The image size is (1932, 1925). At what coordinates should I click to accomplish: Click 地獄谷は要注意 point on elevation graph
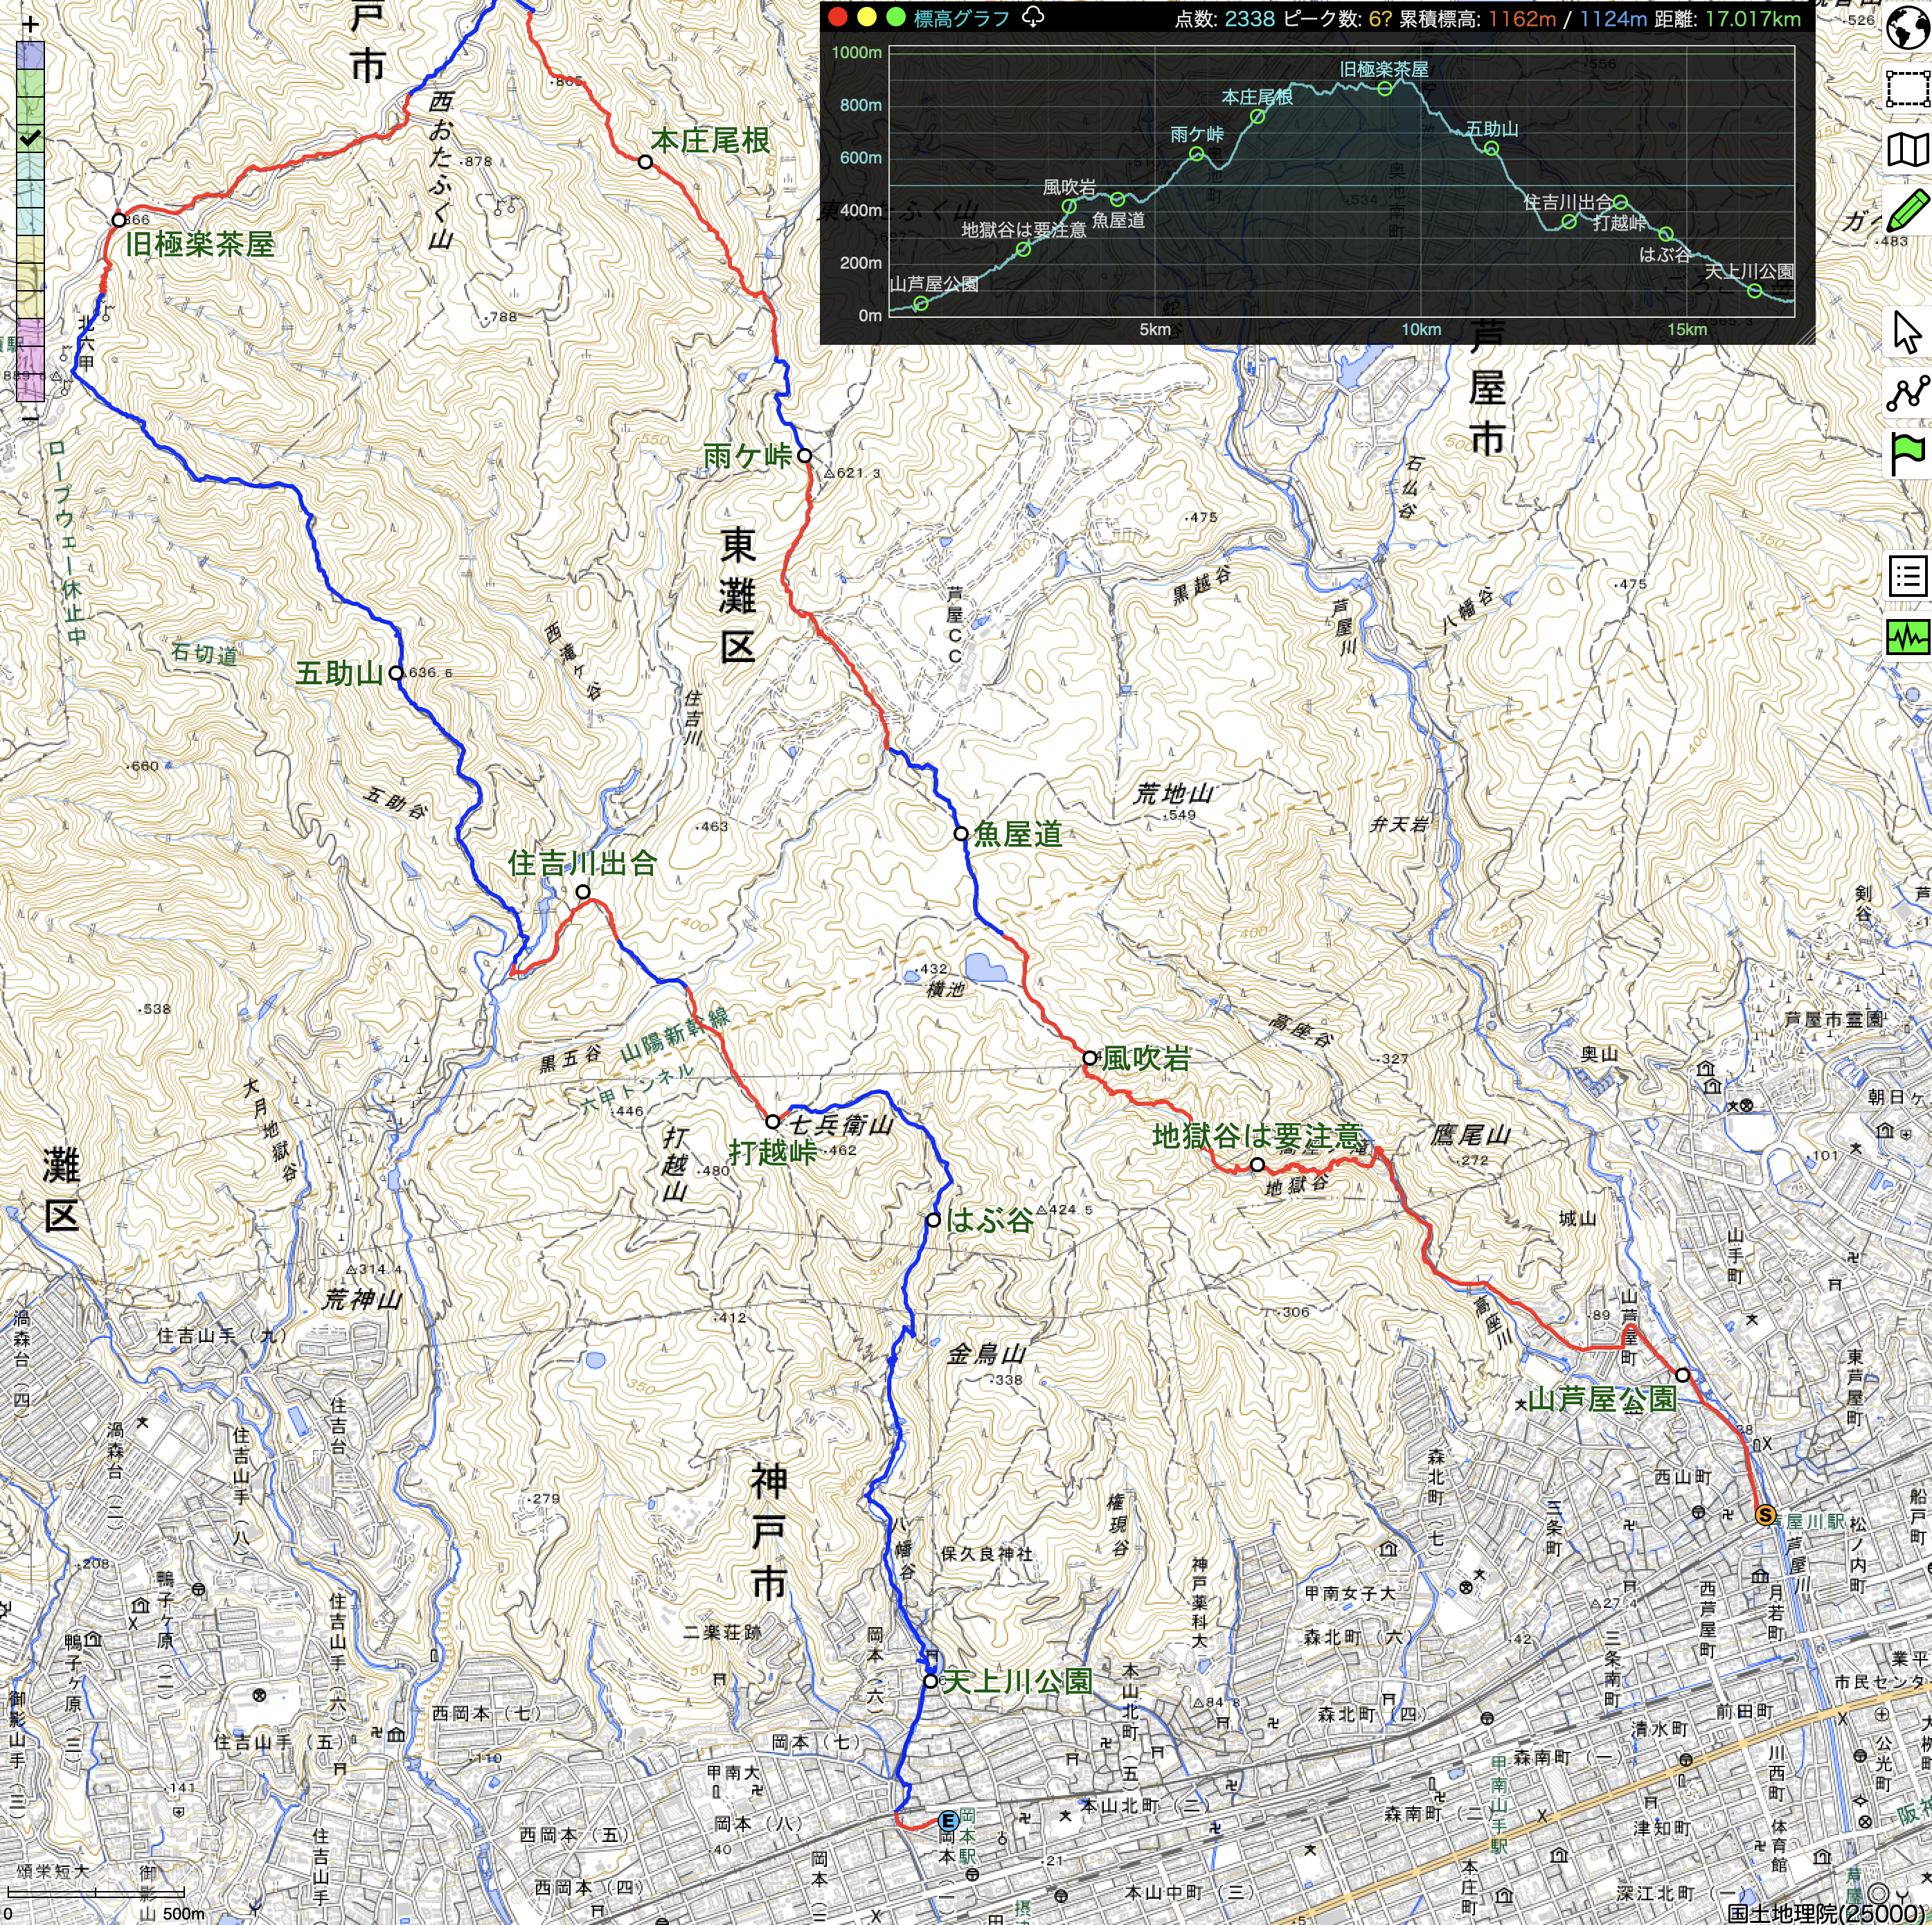pos(1024,249)
